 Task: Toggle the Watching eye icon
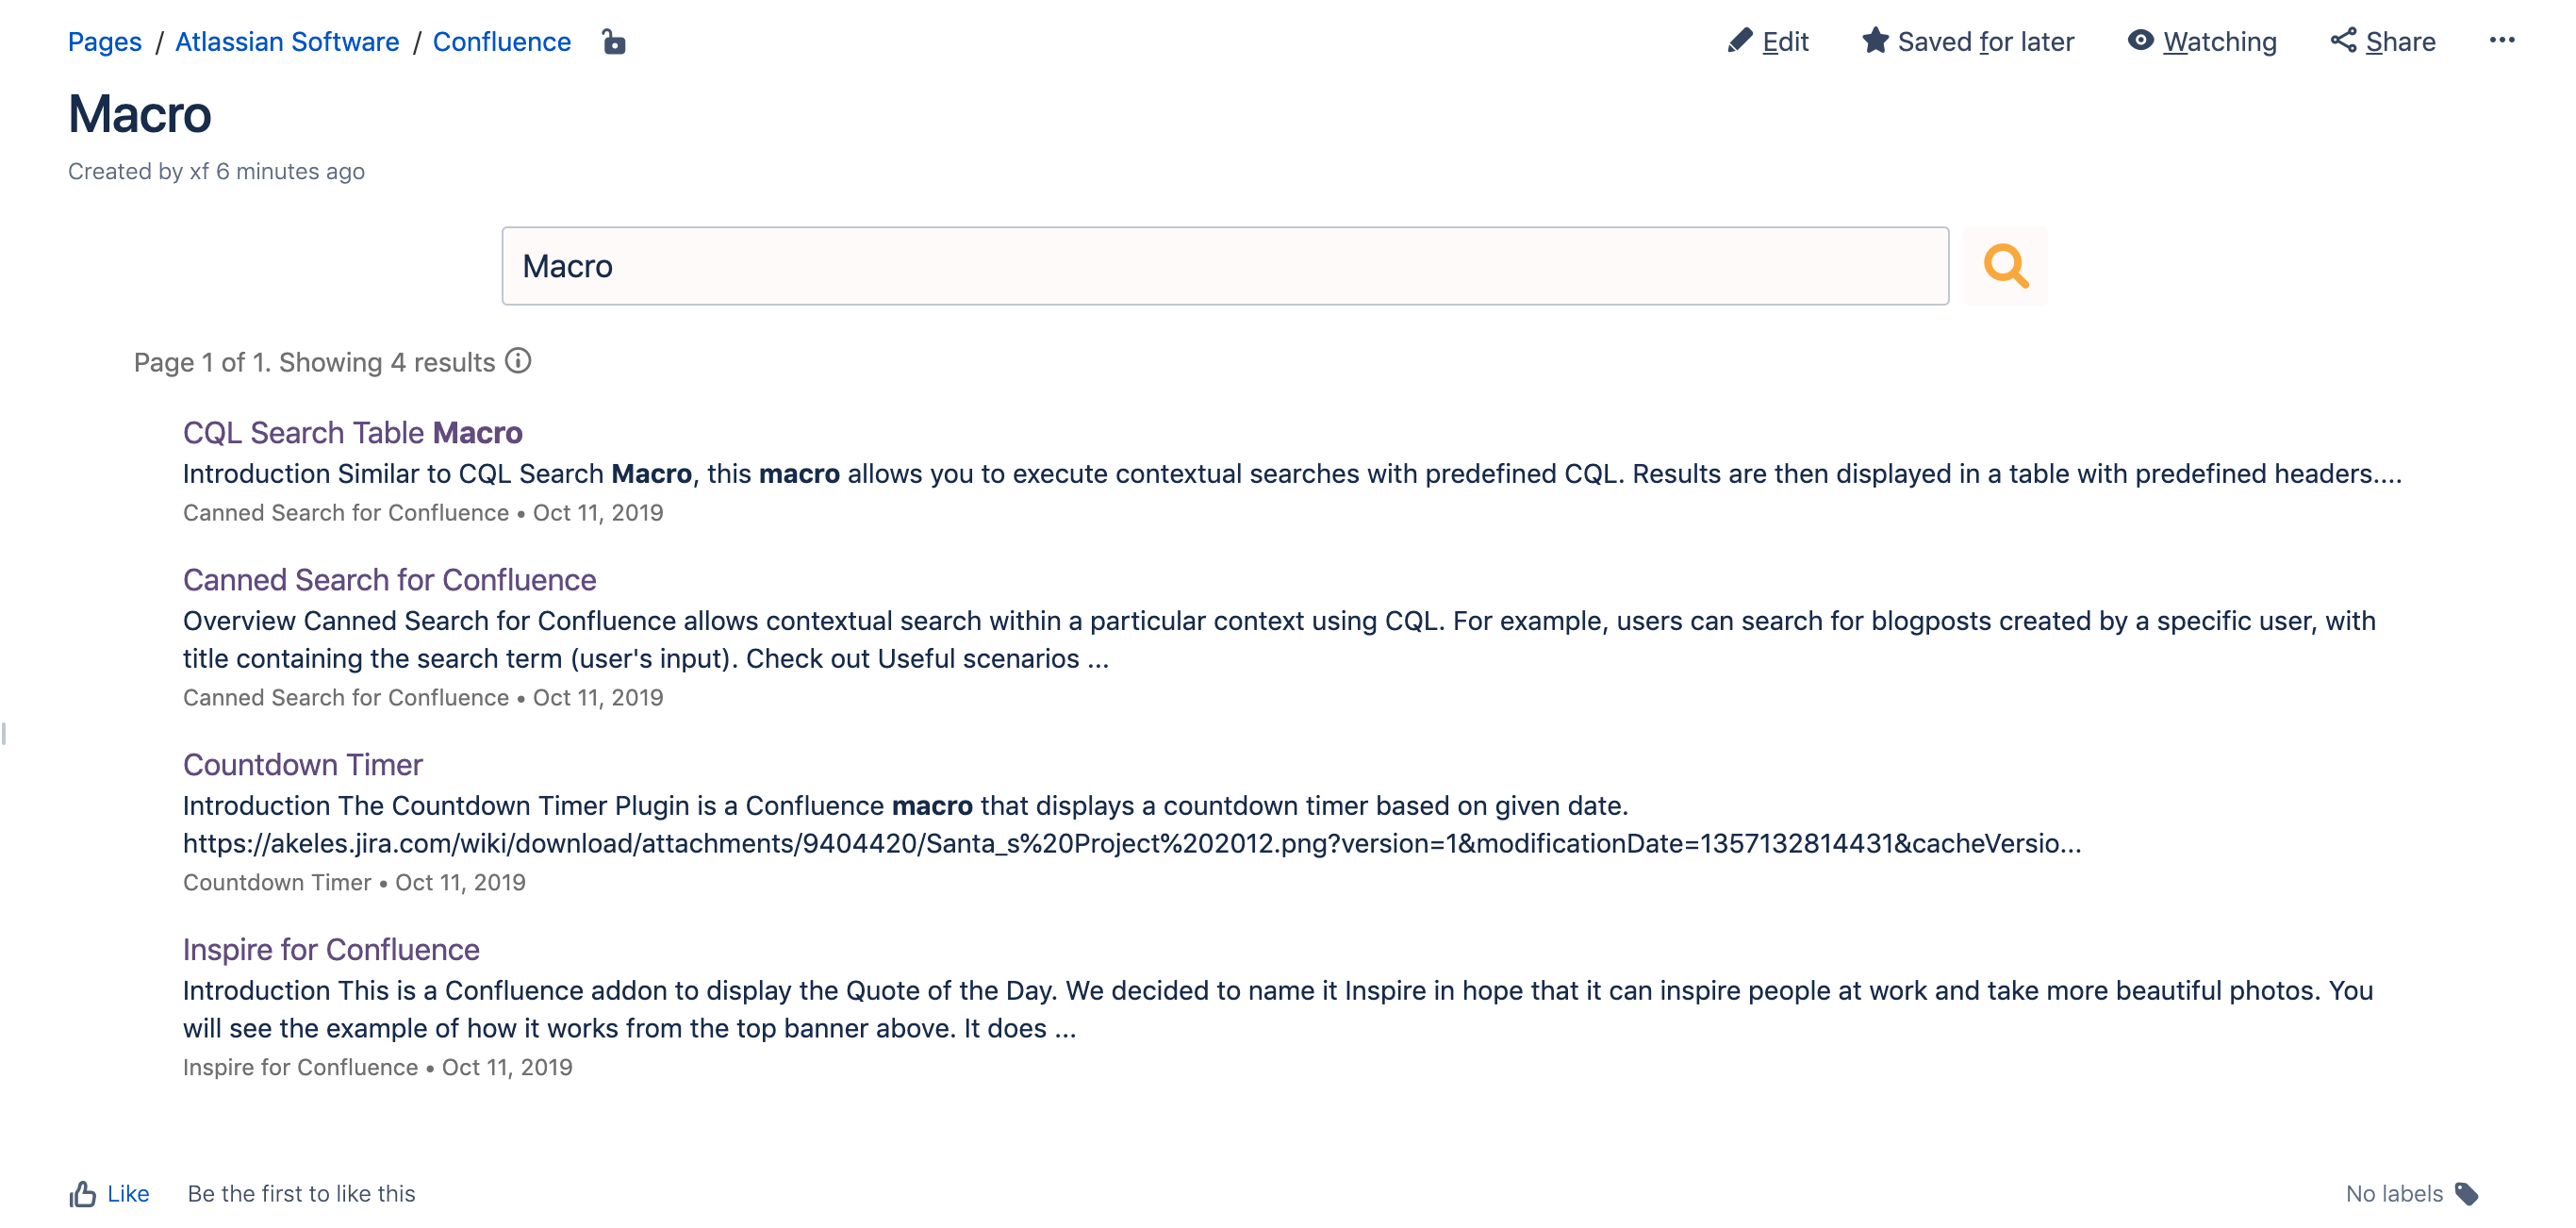coord(2140,41)
